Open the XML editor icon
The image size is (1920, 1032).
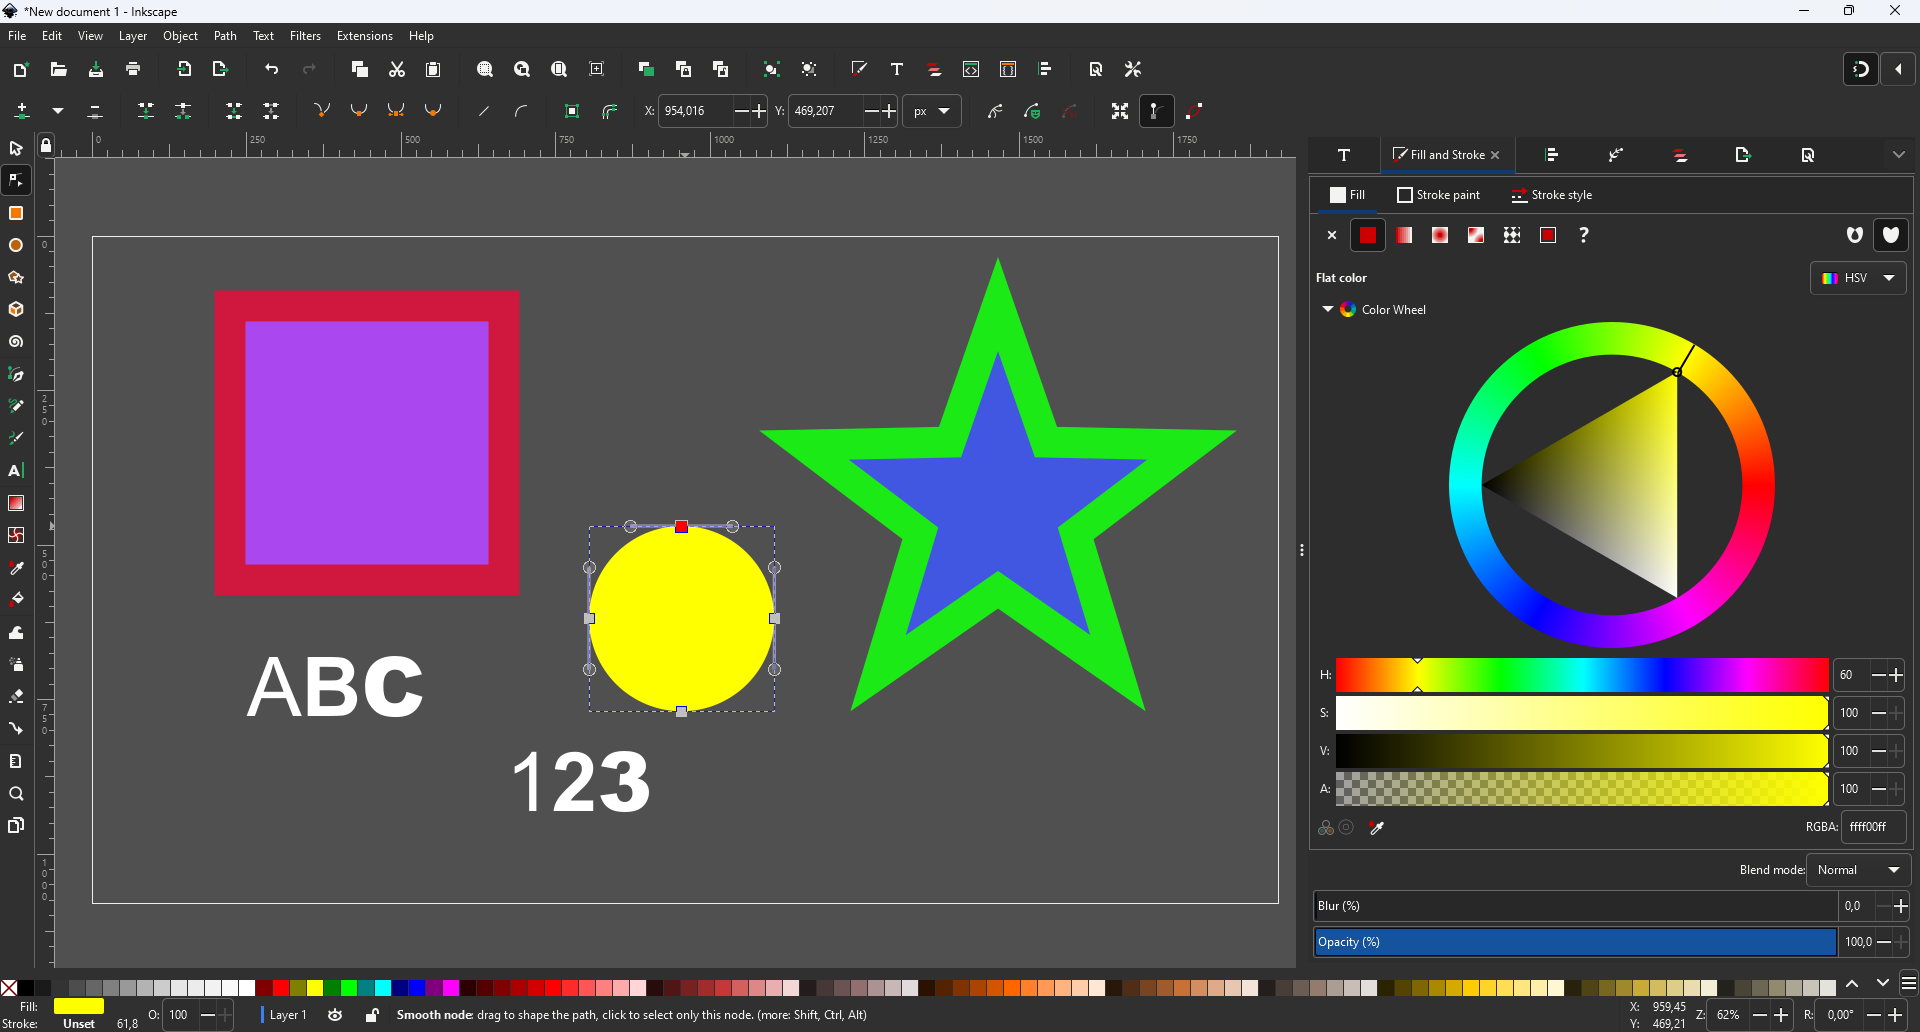pos(971,69)
